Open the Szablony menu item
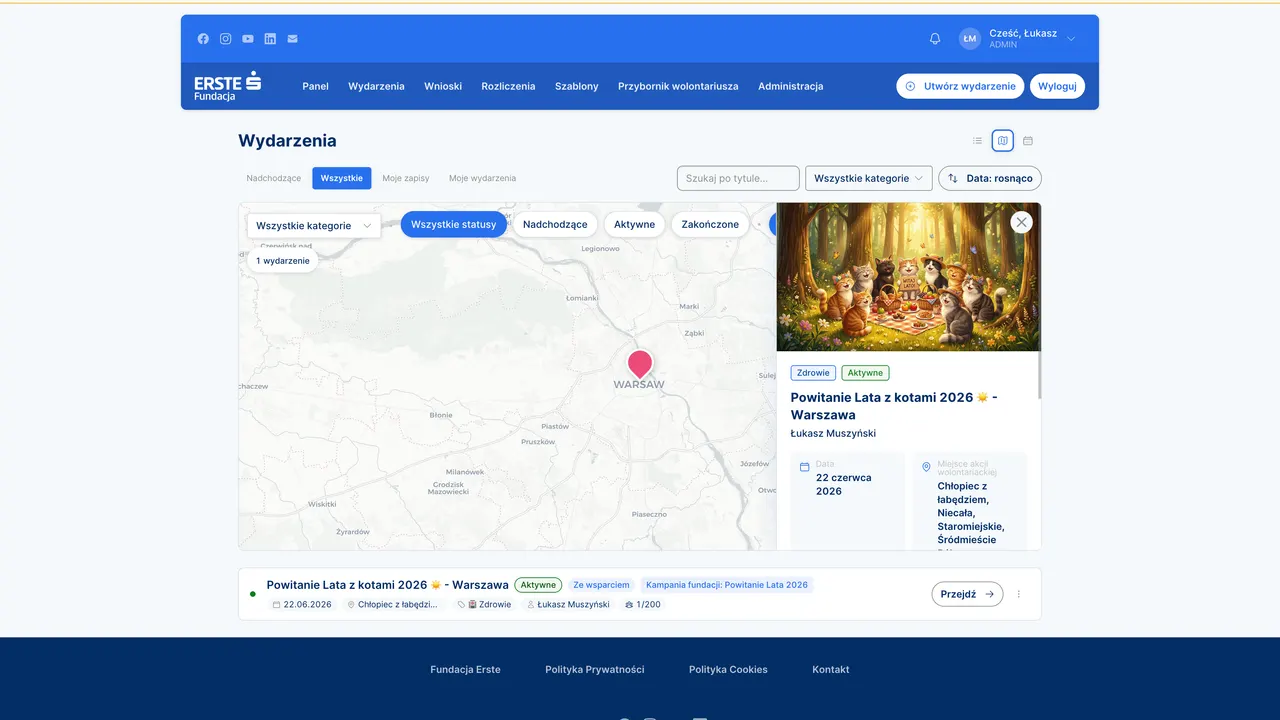 [577, 86]
